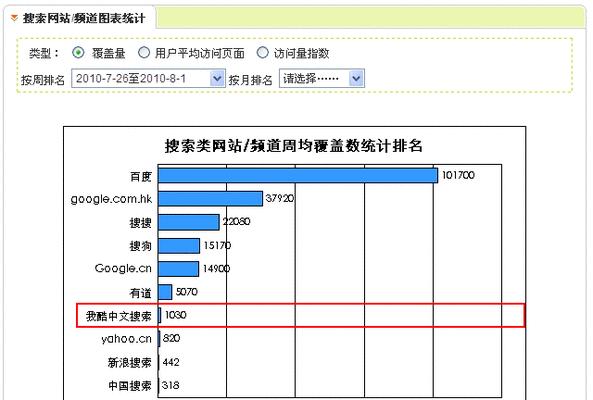This screenshot has height=400, width=593.
Task: Click the 有道 axis label
Action: pos(141,293)
